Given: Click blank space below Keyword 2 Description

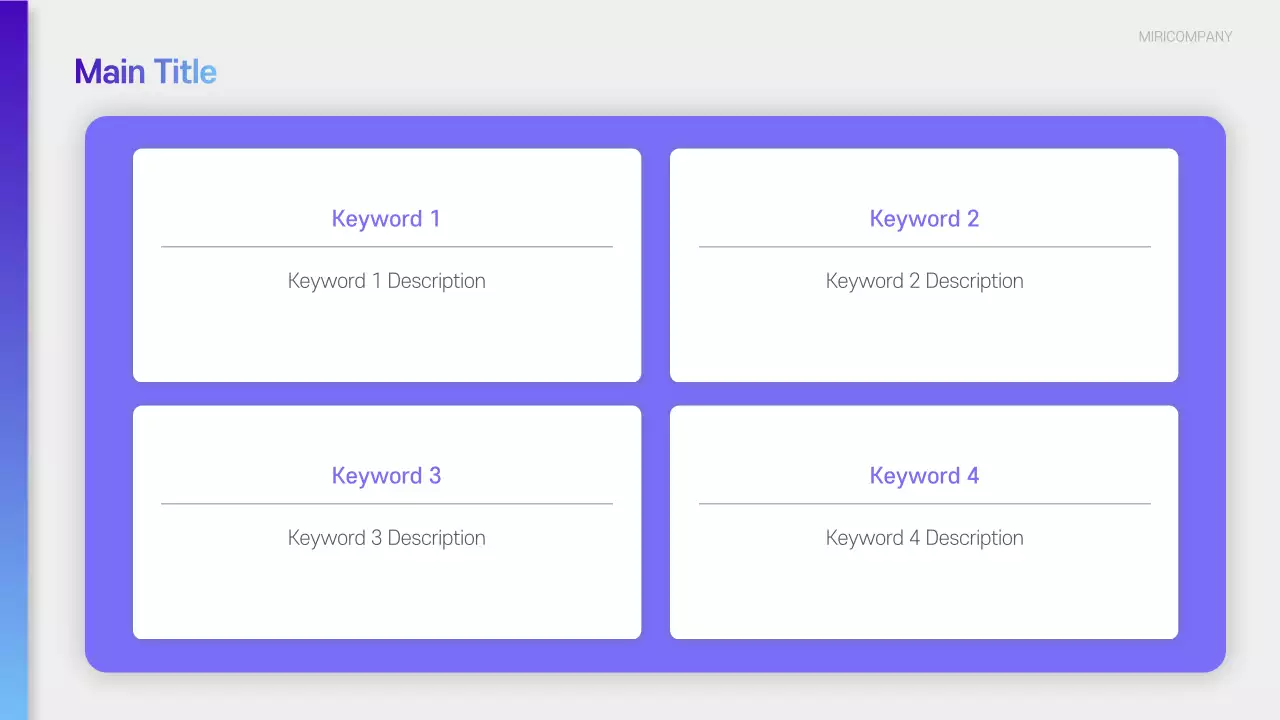Looking at the screenshot, I should coord(924,340).
